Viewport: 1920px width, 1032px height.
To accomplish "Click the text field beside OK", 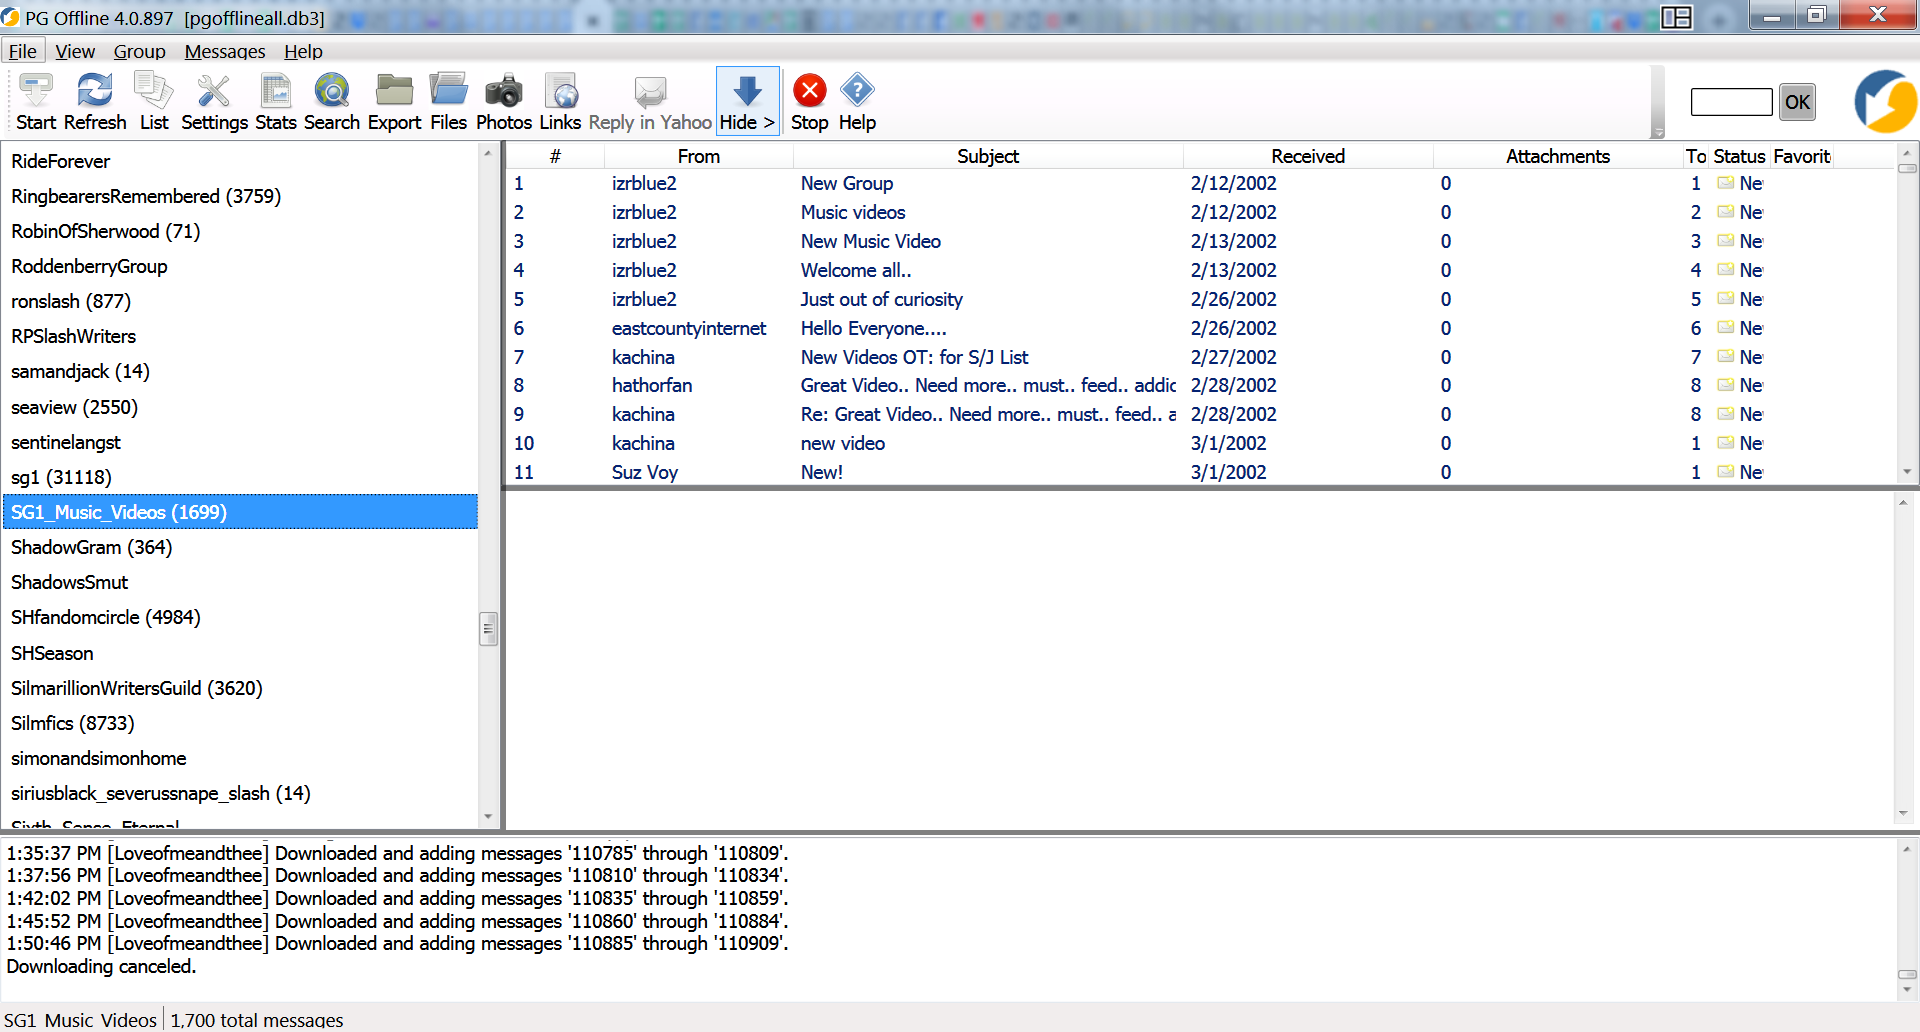I will coord(1731,102).
